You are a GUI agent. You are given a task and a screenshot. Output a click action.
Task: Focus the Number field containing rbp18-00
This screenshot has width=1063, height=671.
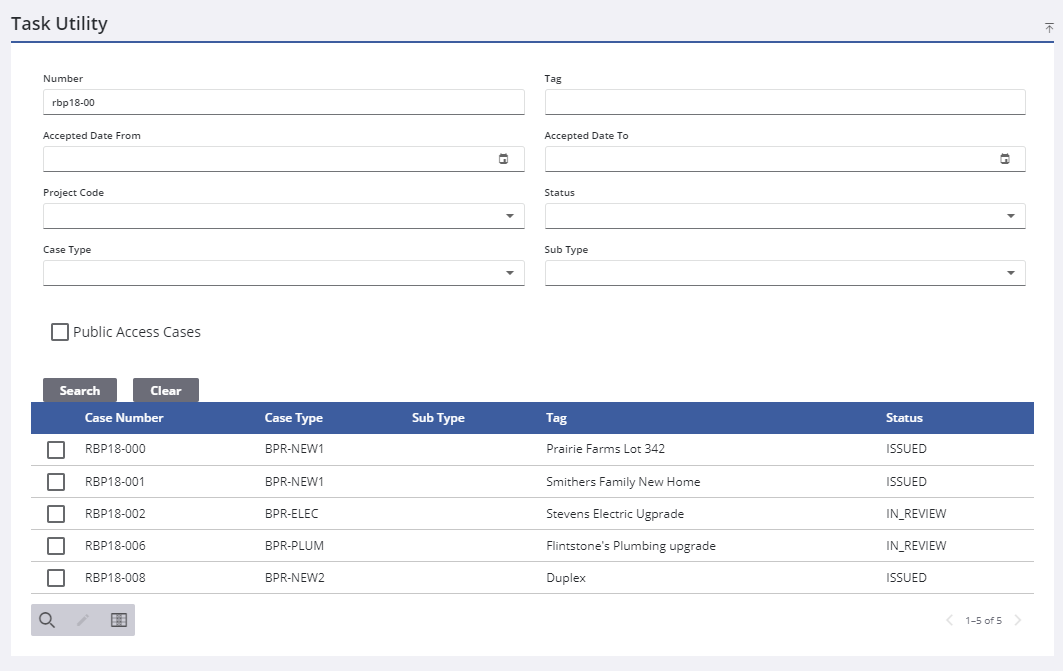(x=283, y=102)
